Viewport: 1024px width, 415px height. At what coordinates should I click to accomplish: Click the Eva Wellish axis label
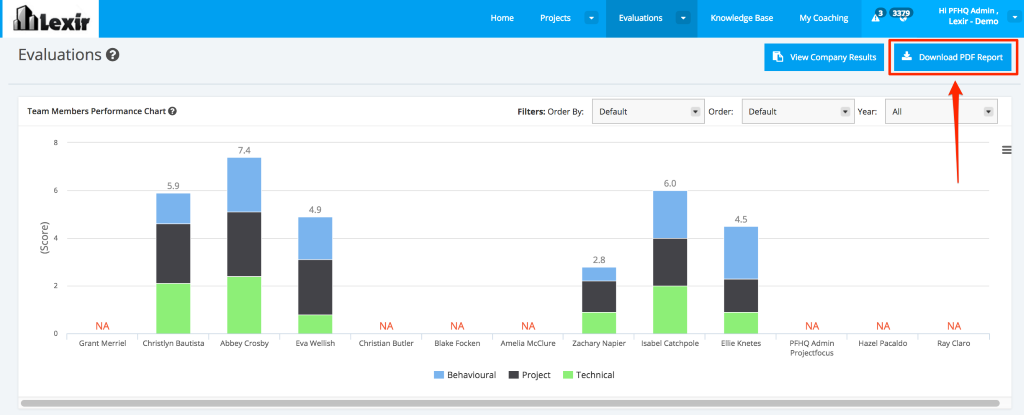(315, 343)
